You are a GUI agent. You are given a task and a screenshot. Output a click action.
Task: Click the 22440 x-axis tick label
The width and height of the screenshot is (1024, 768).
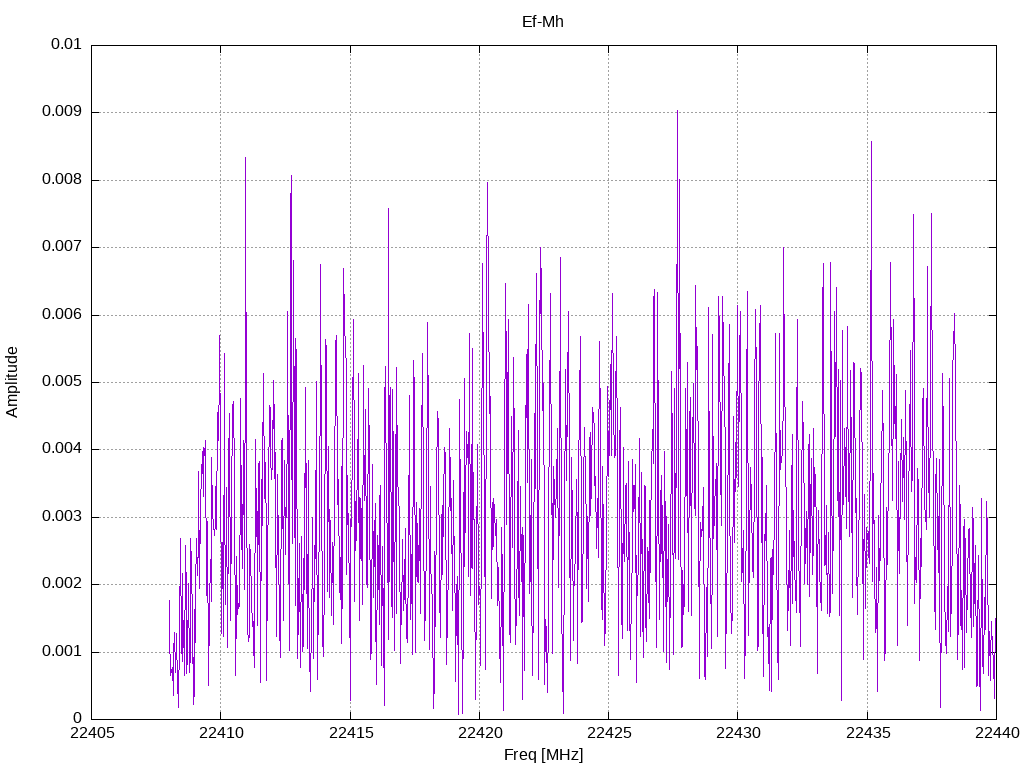[x=997, y=733]
